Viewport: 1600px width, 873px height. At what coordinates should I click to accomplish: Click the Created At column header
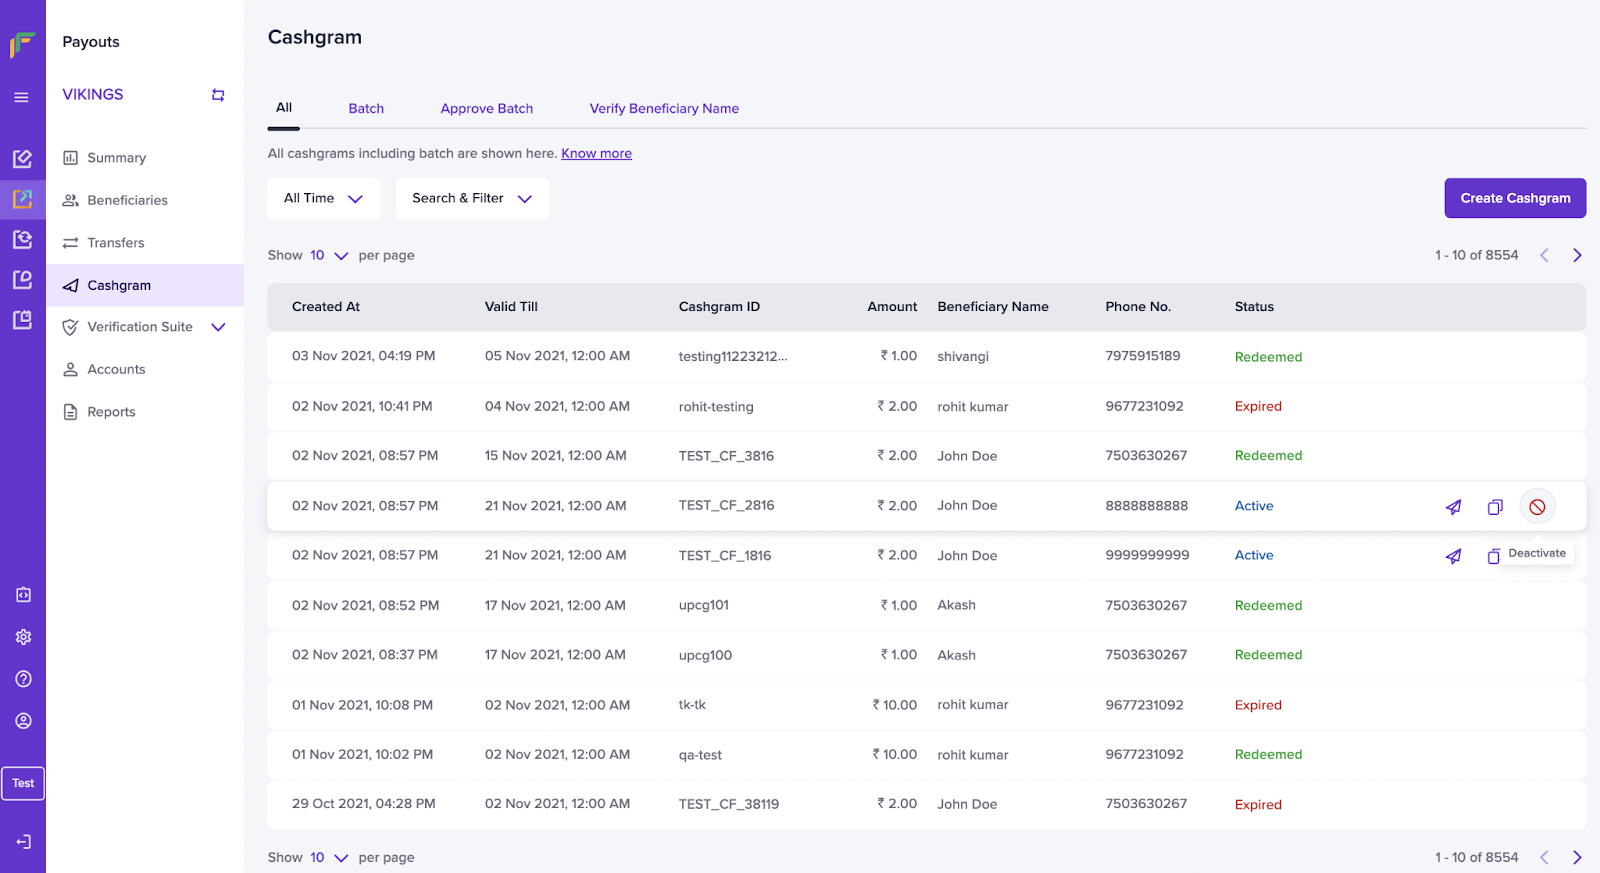pyautogui.click(x=326, y=307)
